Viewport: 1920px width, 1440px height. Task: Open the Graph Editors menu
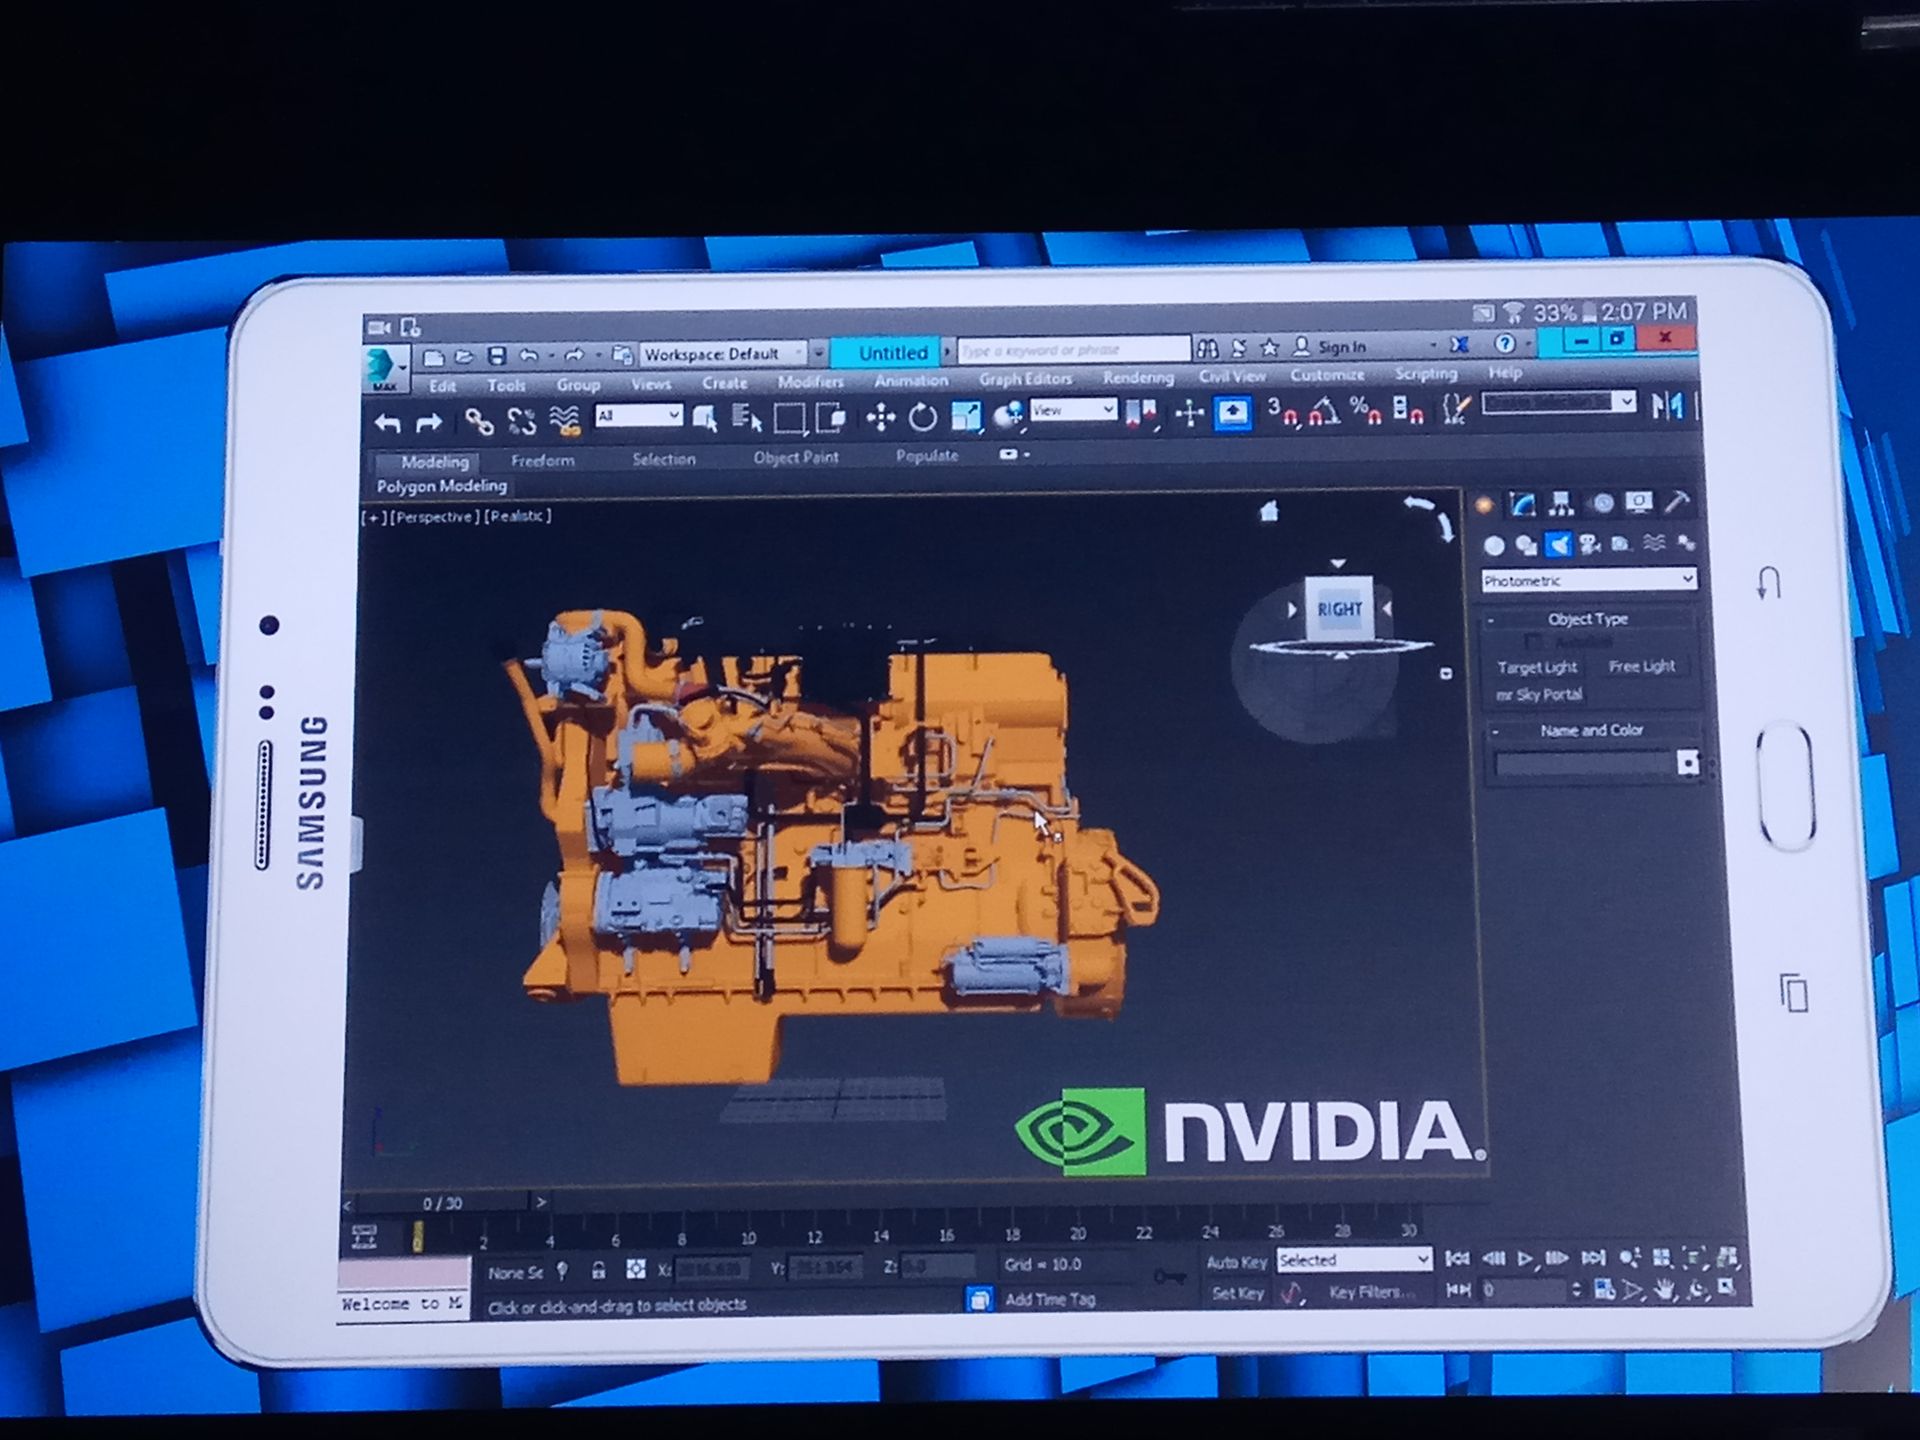click(x=1025, y=378)
